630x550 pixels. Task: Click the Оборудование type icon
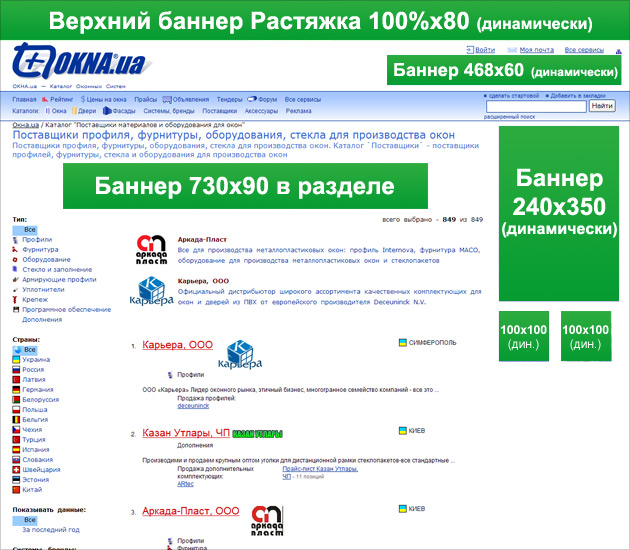click(x=16, y=260)
